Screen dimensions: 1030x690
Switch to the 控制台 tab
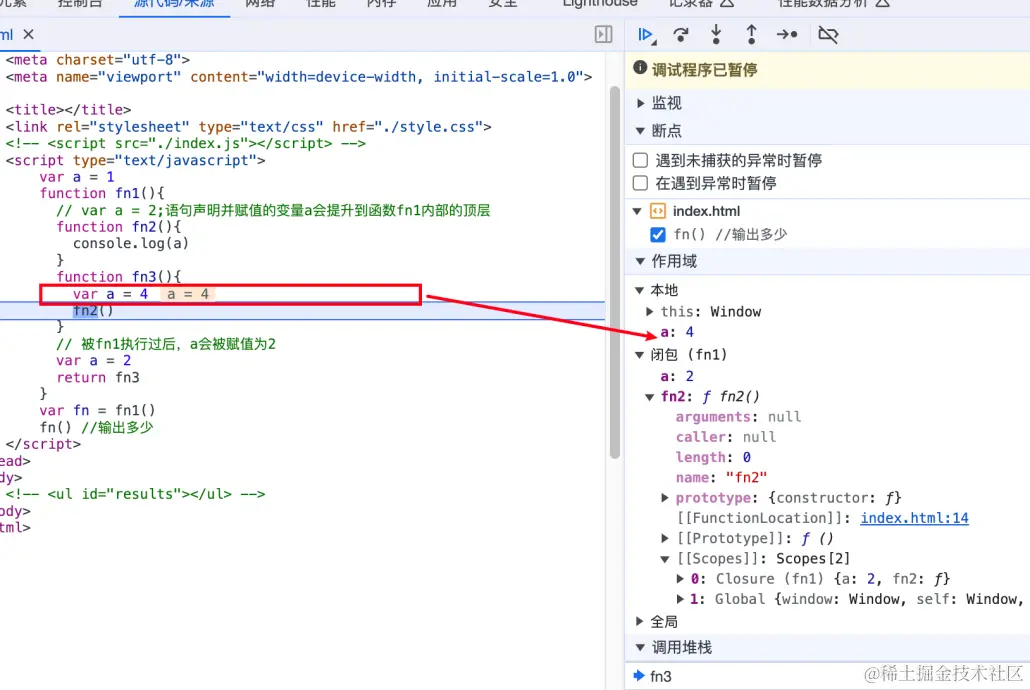pos(80,3)
